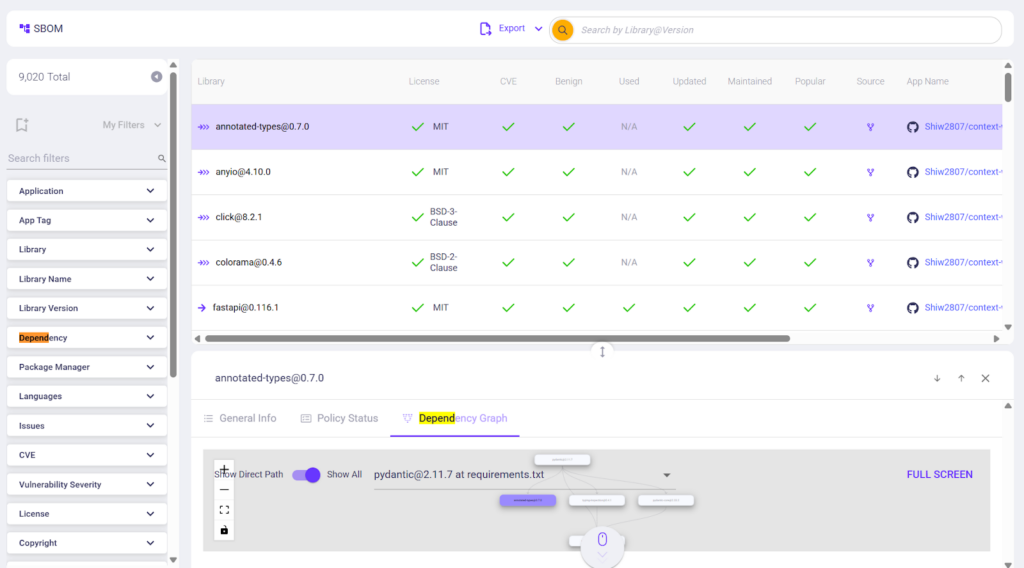Click the source branch icon for anyio@4.10.0
This screenshot has width=1024, height=568.
(x=871, y=172)
